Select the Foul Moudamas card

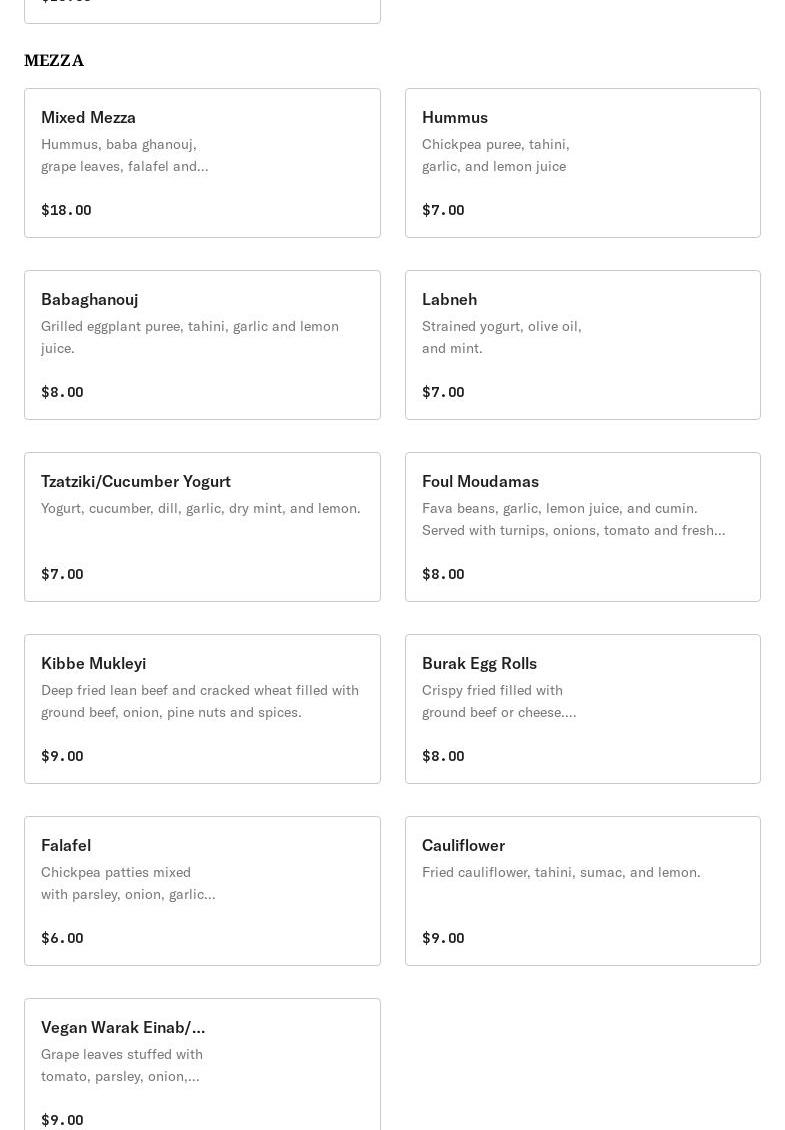click(582, 527)
